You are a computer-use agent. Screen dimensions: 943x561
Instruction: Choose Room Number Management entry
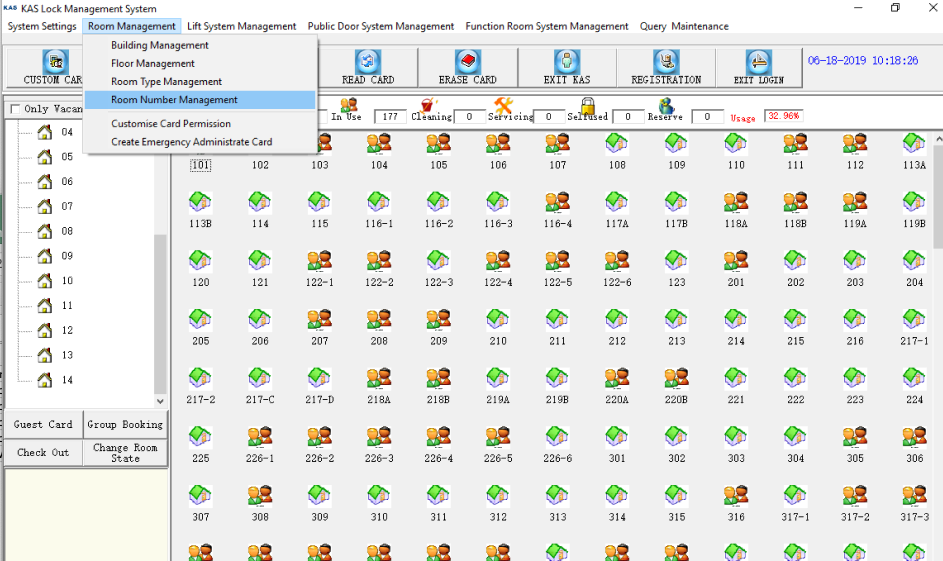pyautogui.click(x=200, y=100)
